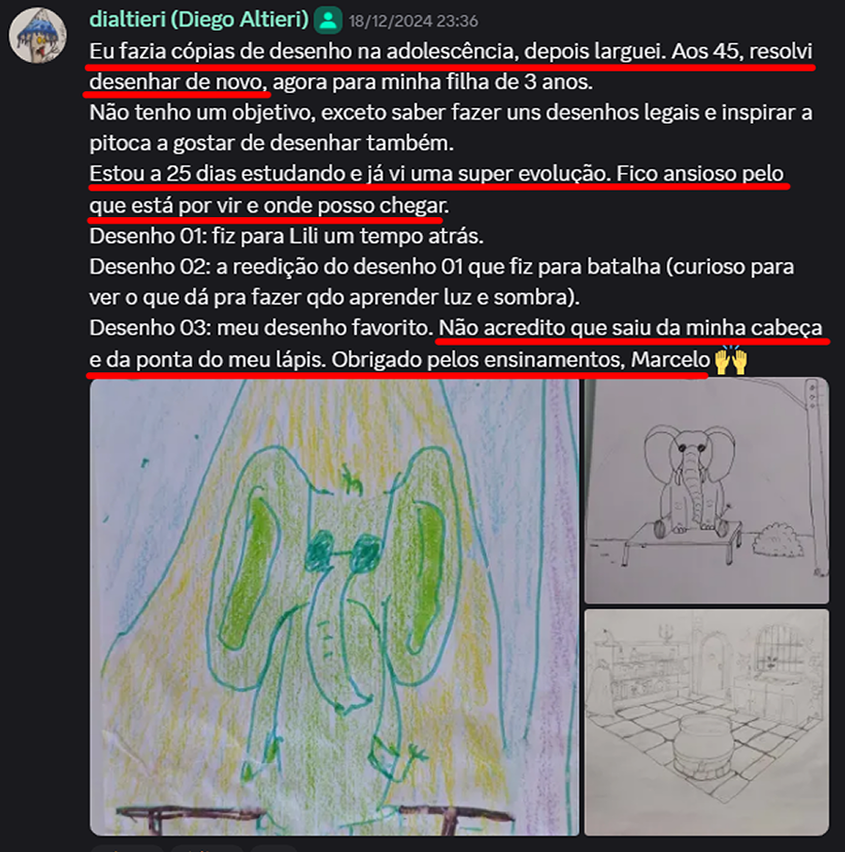
Task: Open the colorful crayon elephant drawing
Action: pos(335,607)
